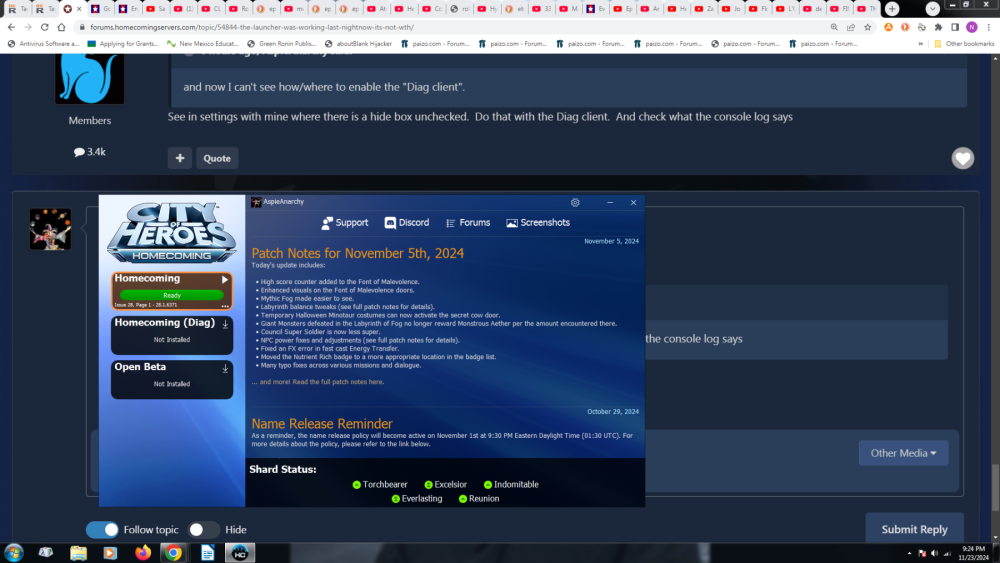Open the Chrome profile N avatar
The height and width of the screenshot is (563, 1000).
(971, 27)
